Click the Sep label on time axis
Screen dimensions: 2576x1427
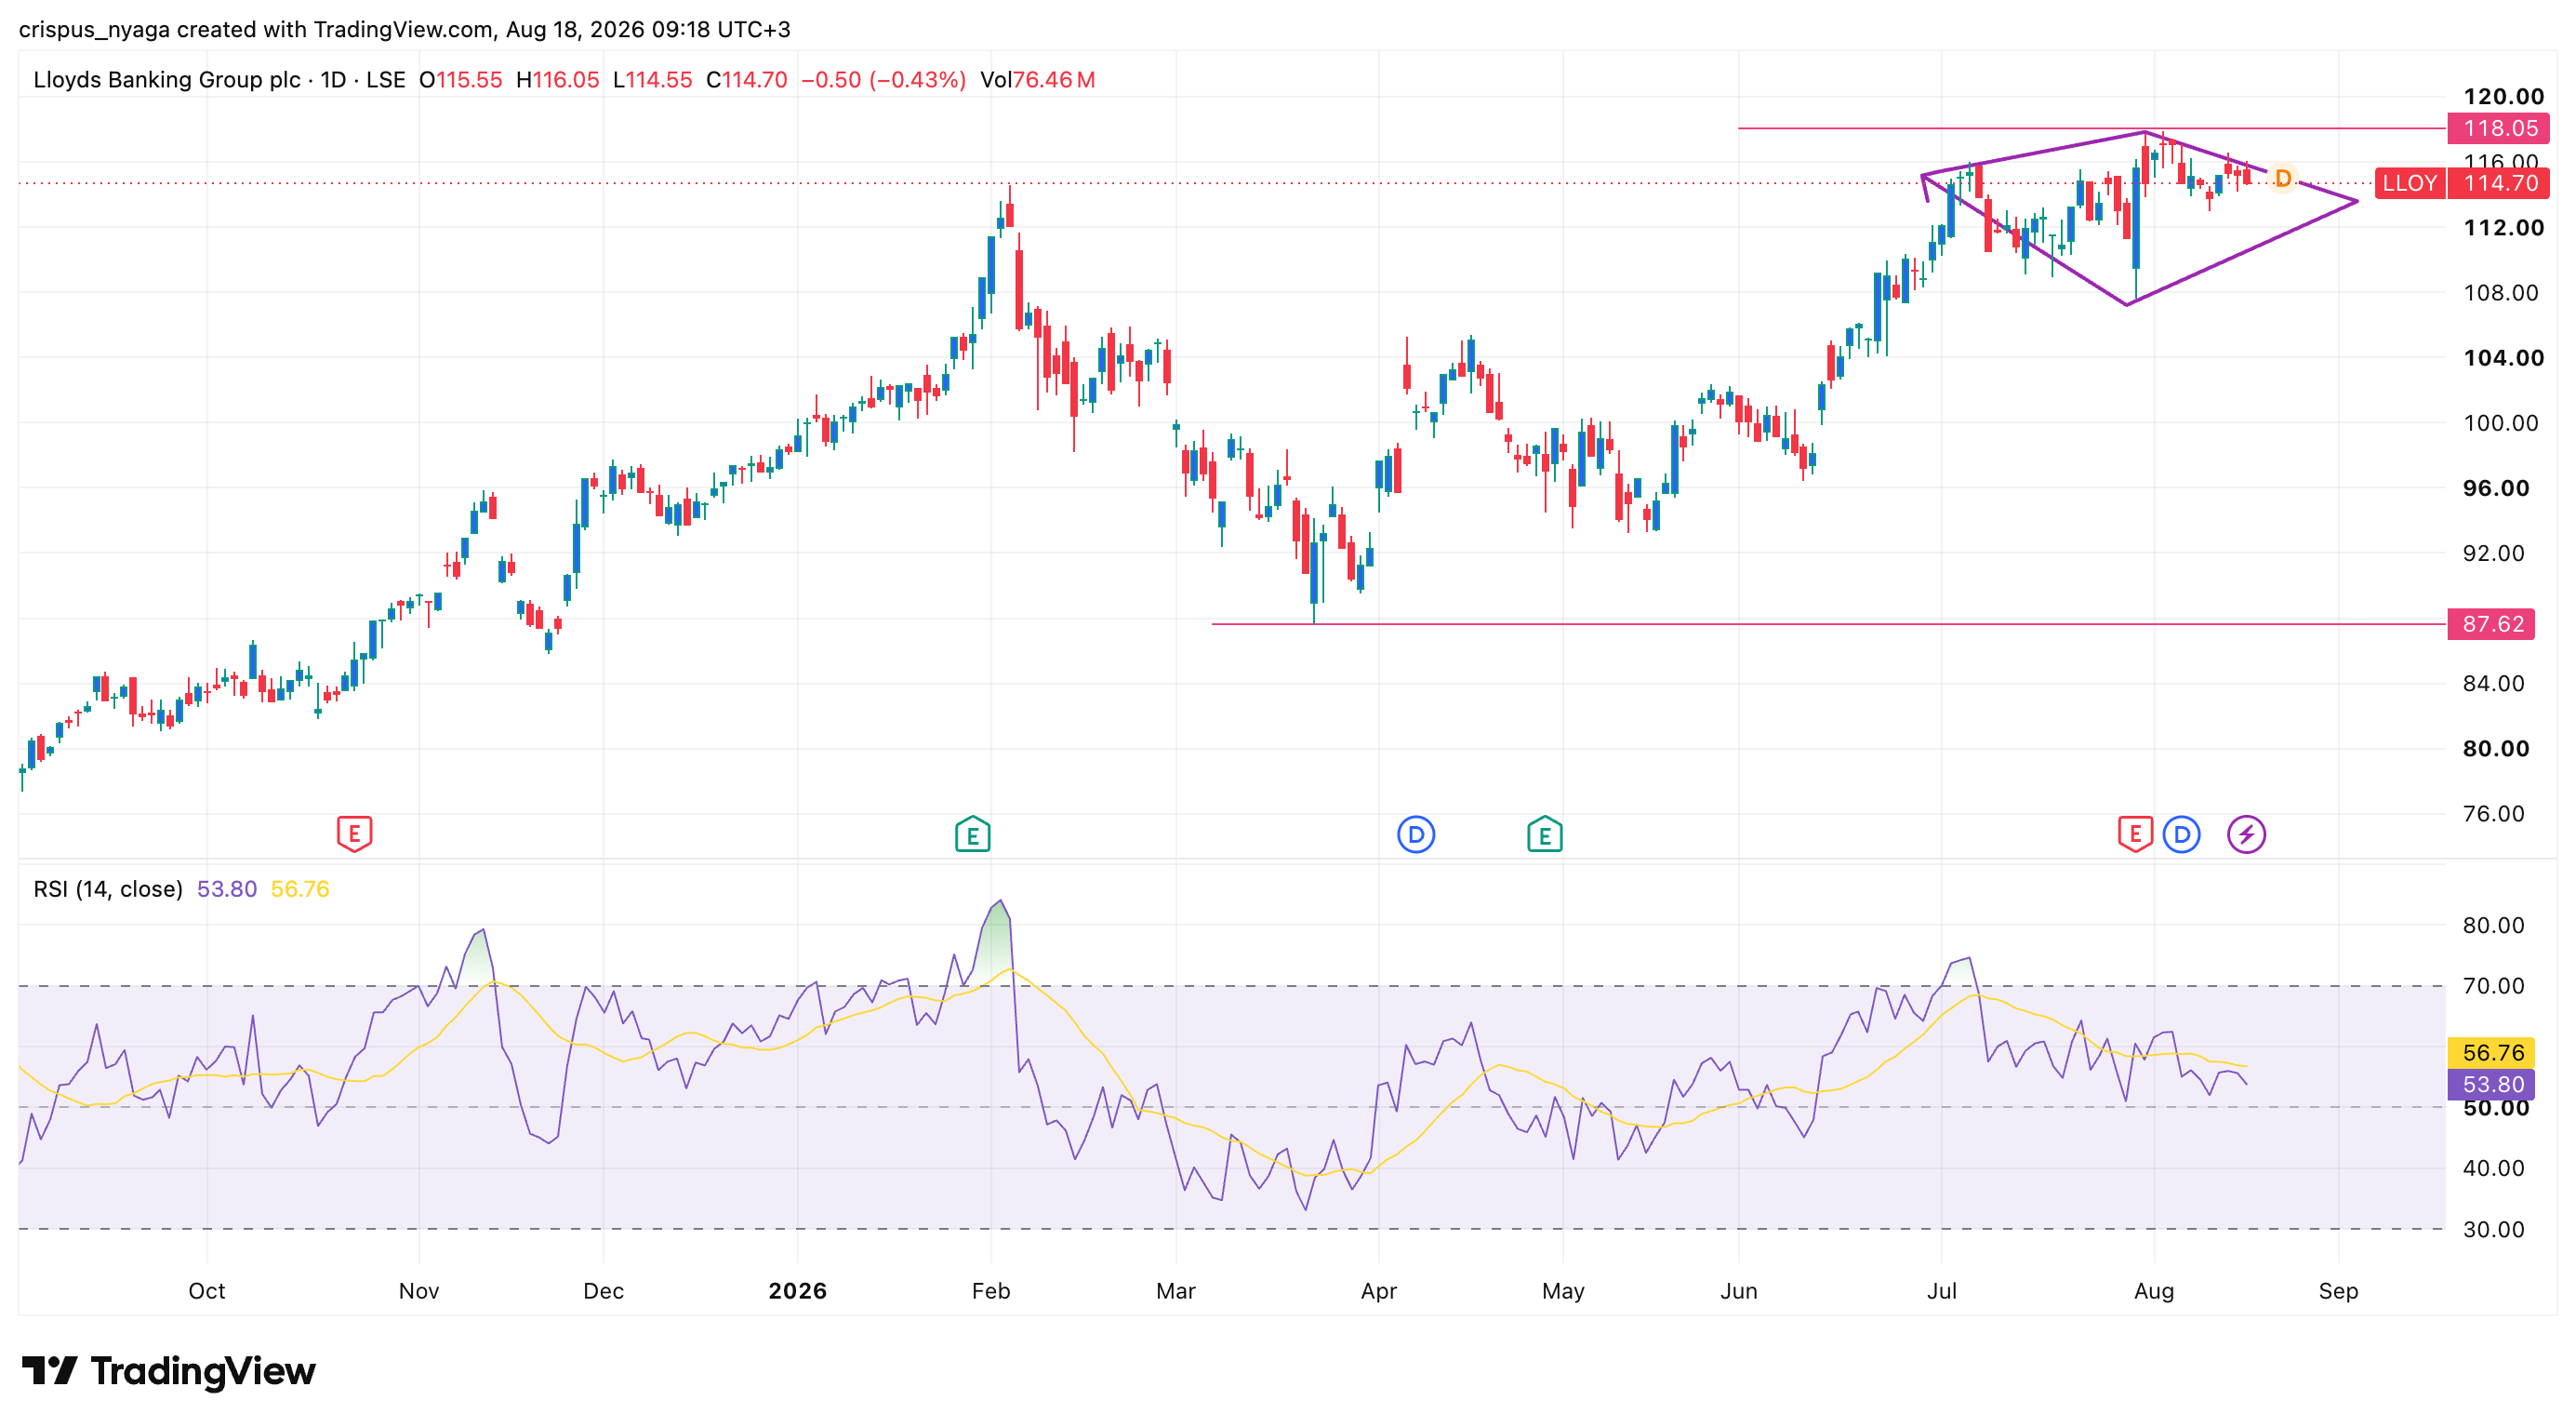tap(2338, 1291)
